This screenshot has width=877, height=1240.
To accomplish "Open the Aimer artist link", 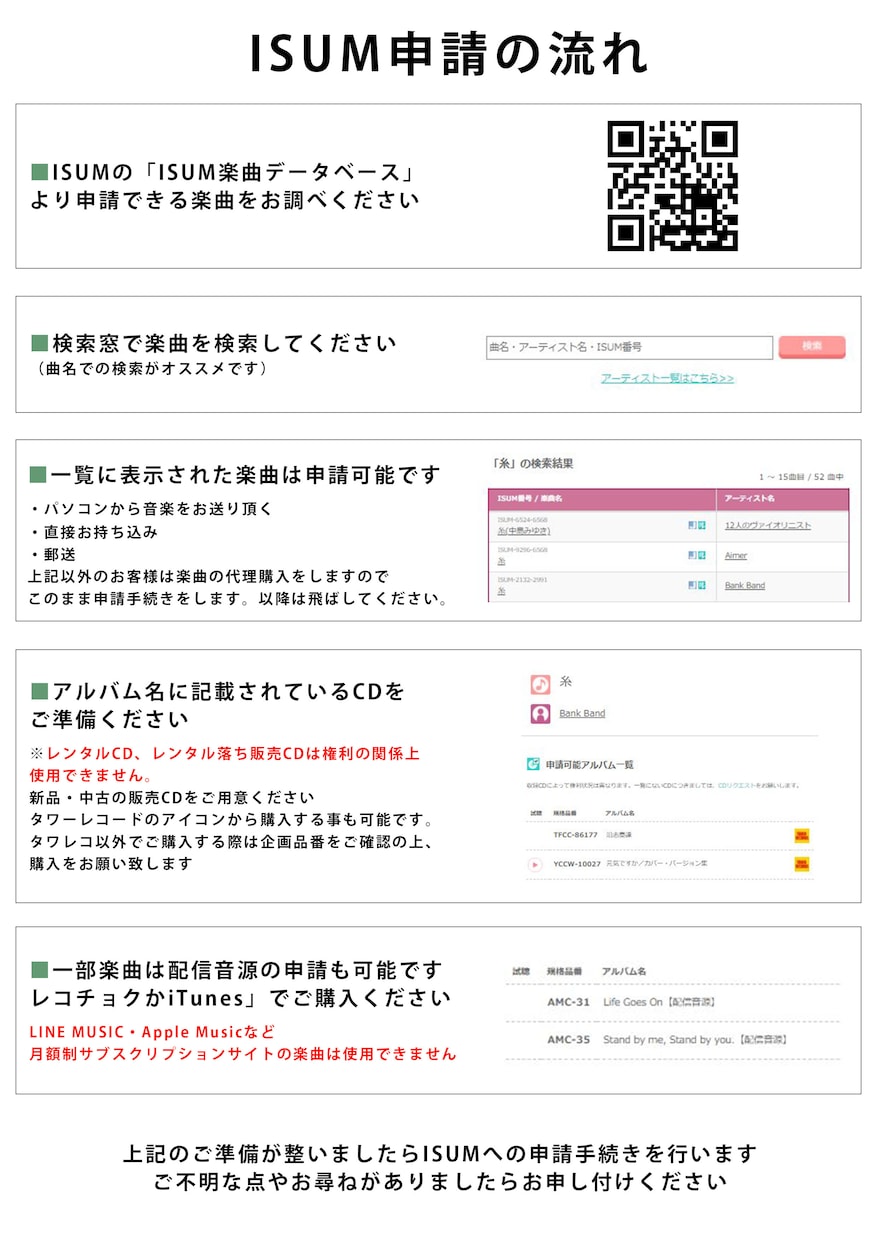I will [736, 555].
